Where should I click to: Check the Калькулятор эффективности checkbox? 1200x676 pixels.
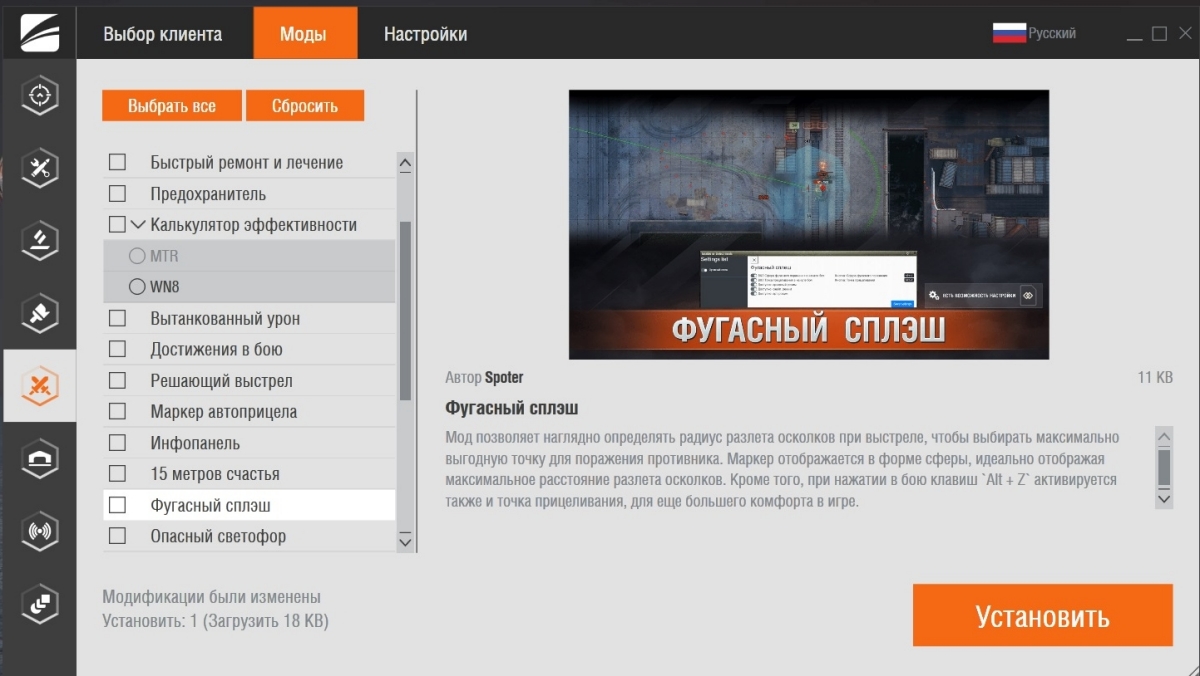click(x=117, y=225)
